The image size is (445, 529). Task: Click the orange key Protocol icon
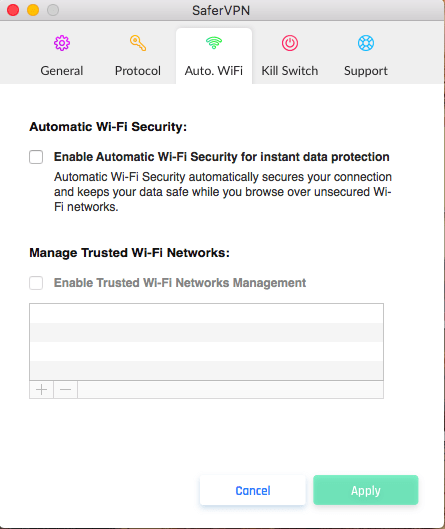pyautogui.click(x=138, y=43)
